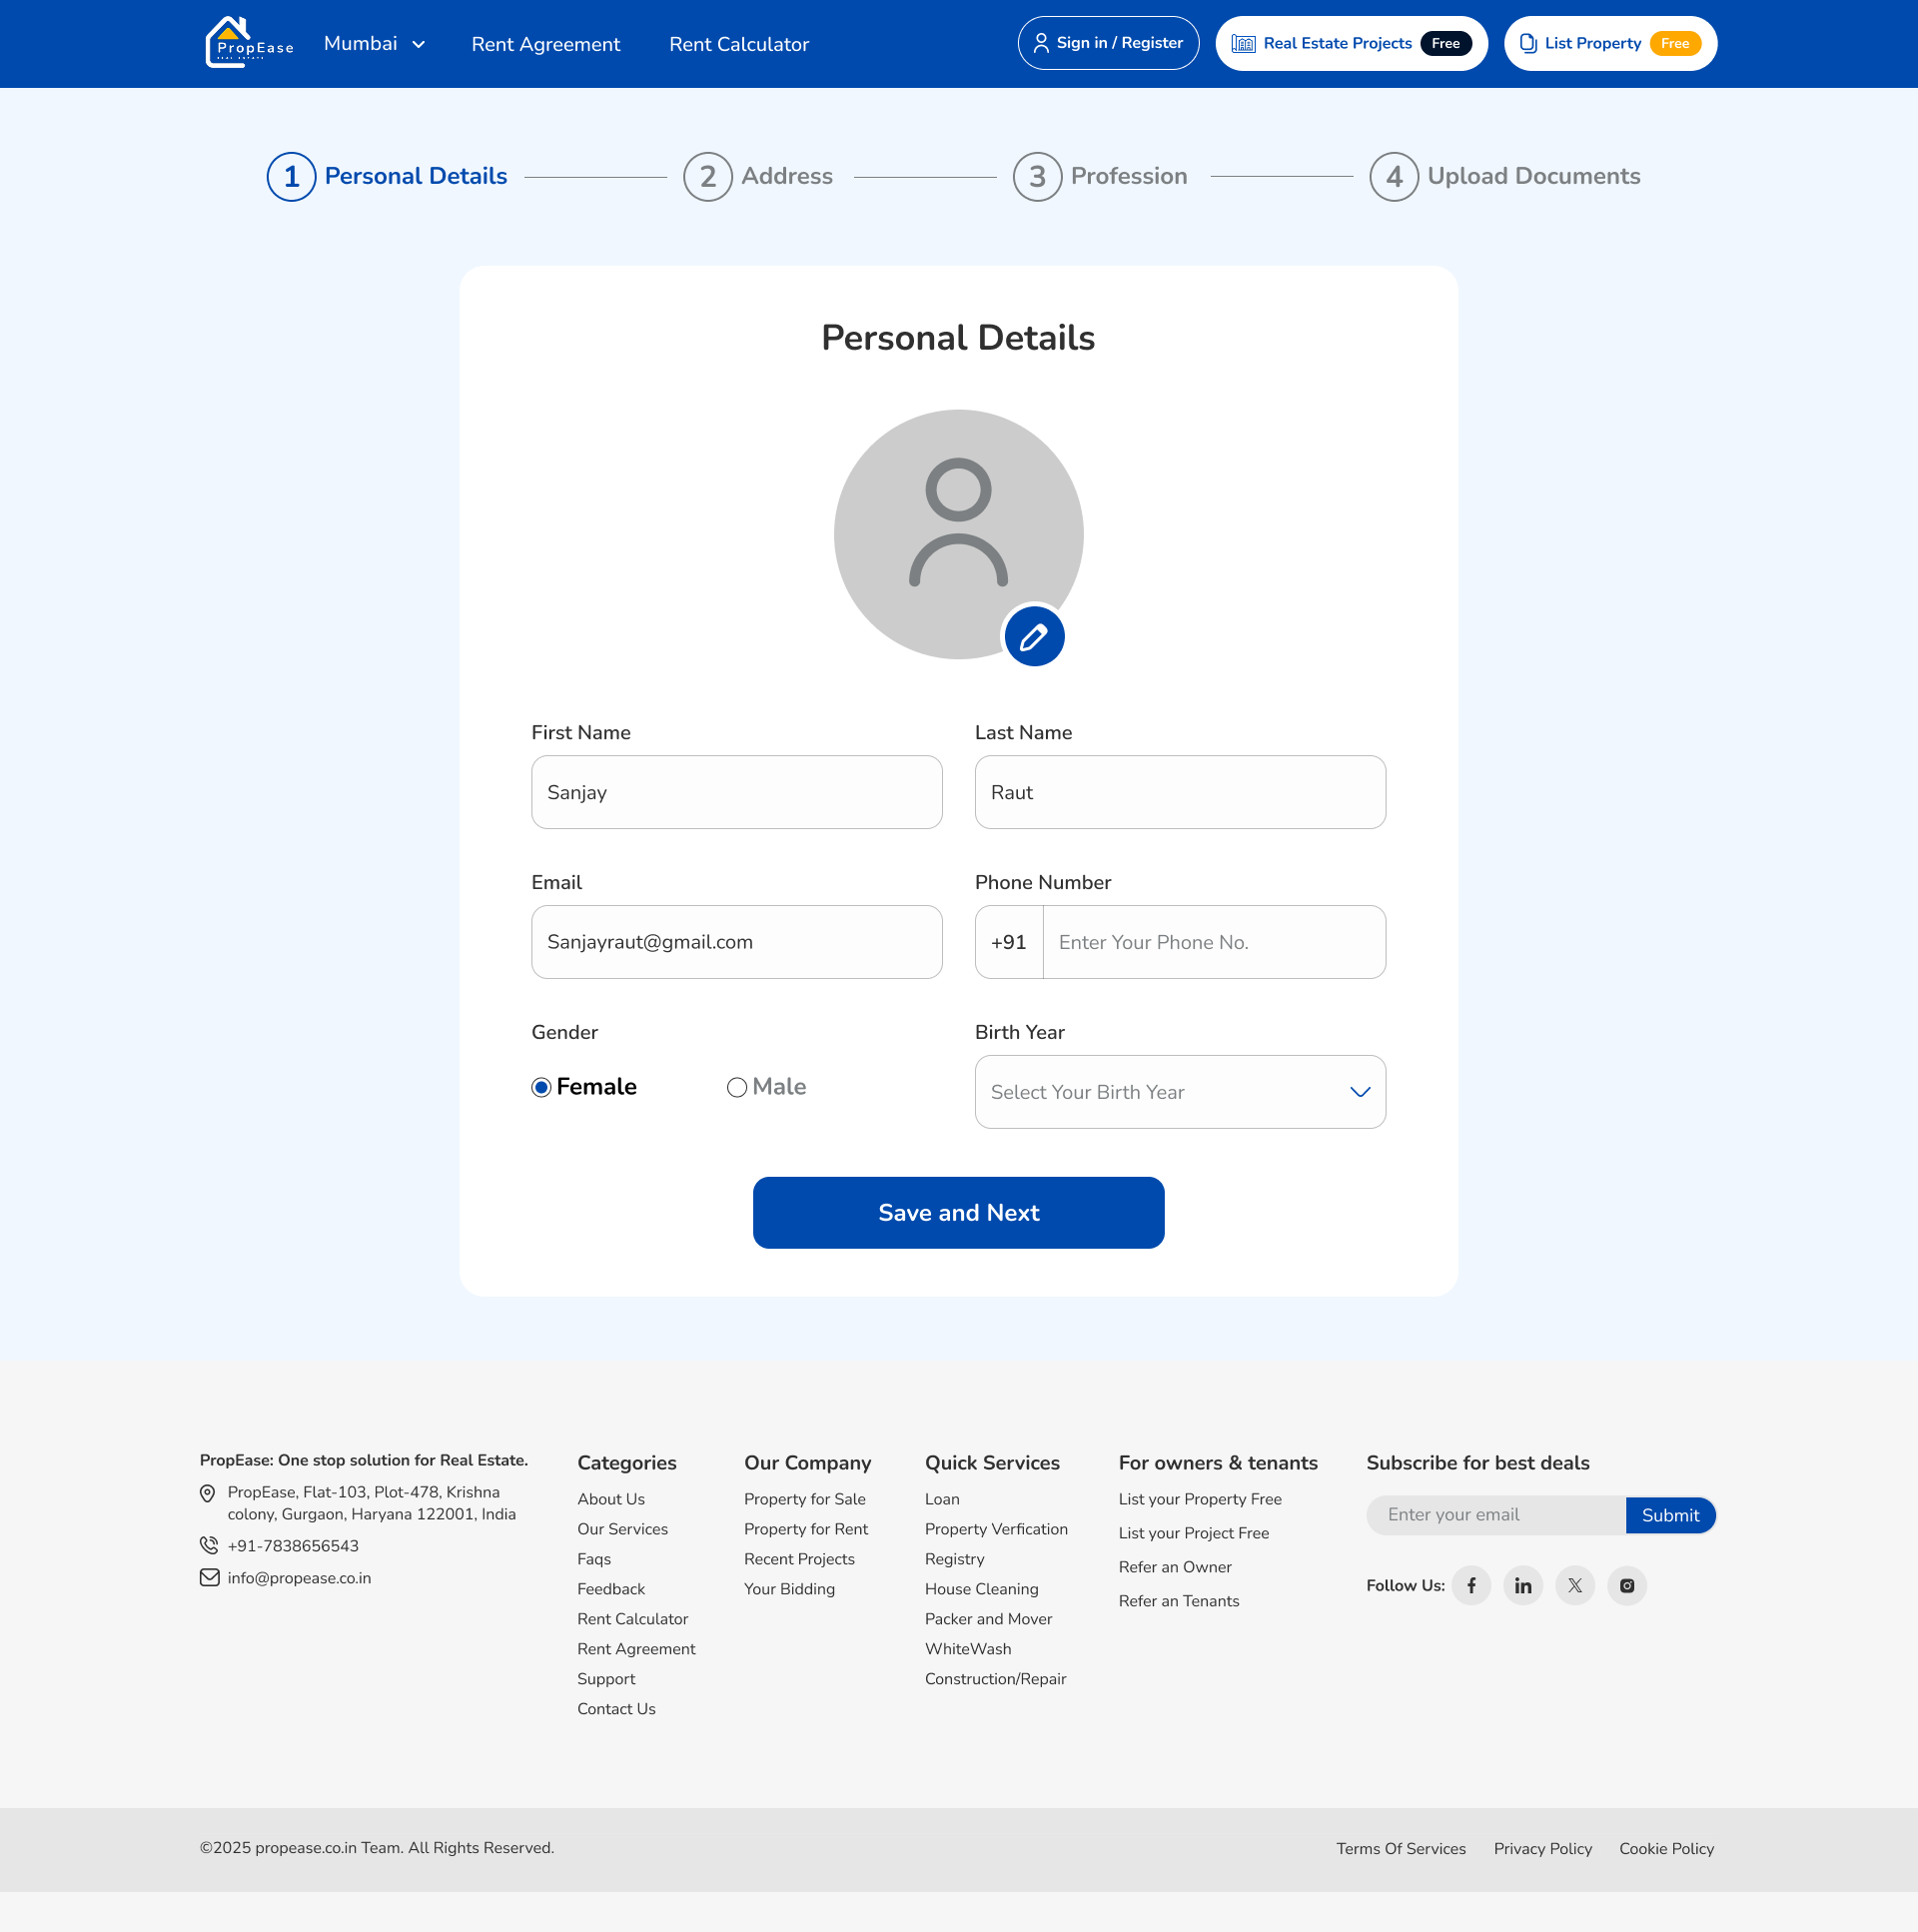Select the Female gender radio button

tap(541, 1087)
